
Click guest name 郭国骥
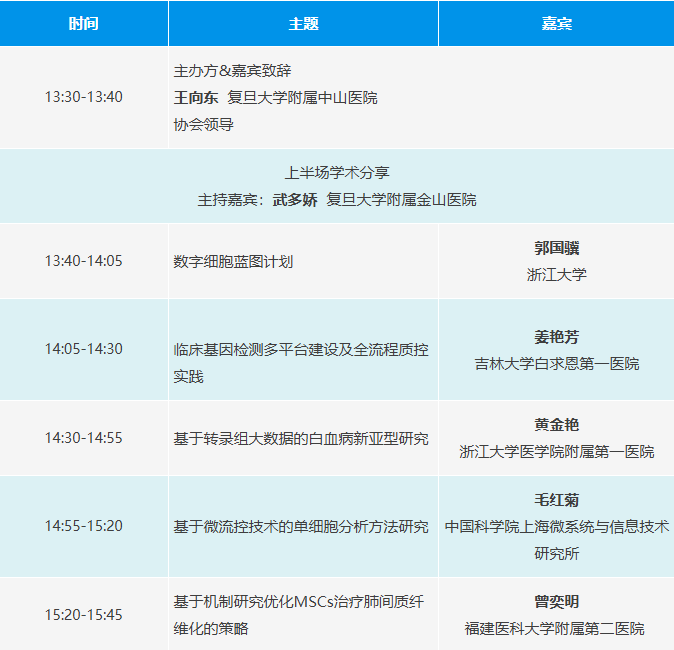click(x=556, y=248)
